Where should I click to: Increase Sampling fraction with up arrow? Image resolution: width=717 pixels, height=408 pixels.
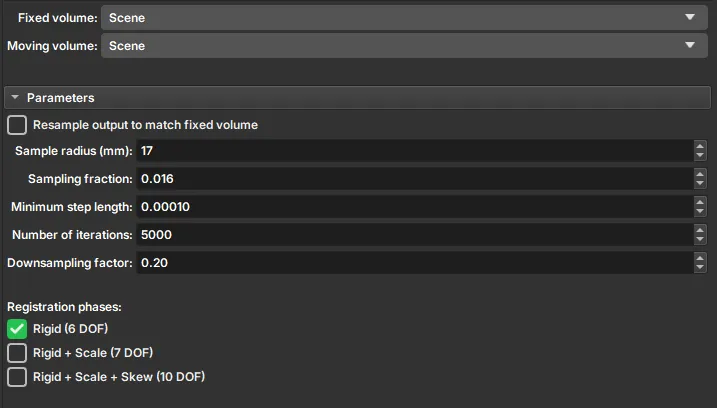[700, 173]
